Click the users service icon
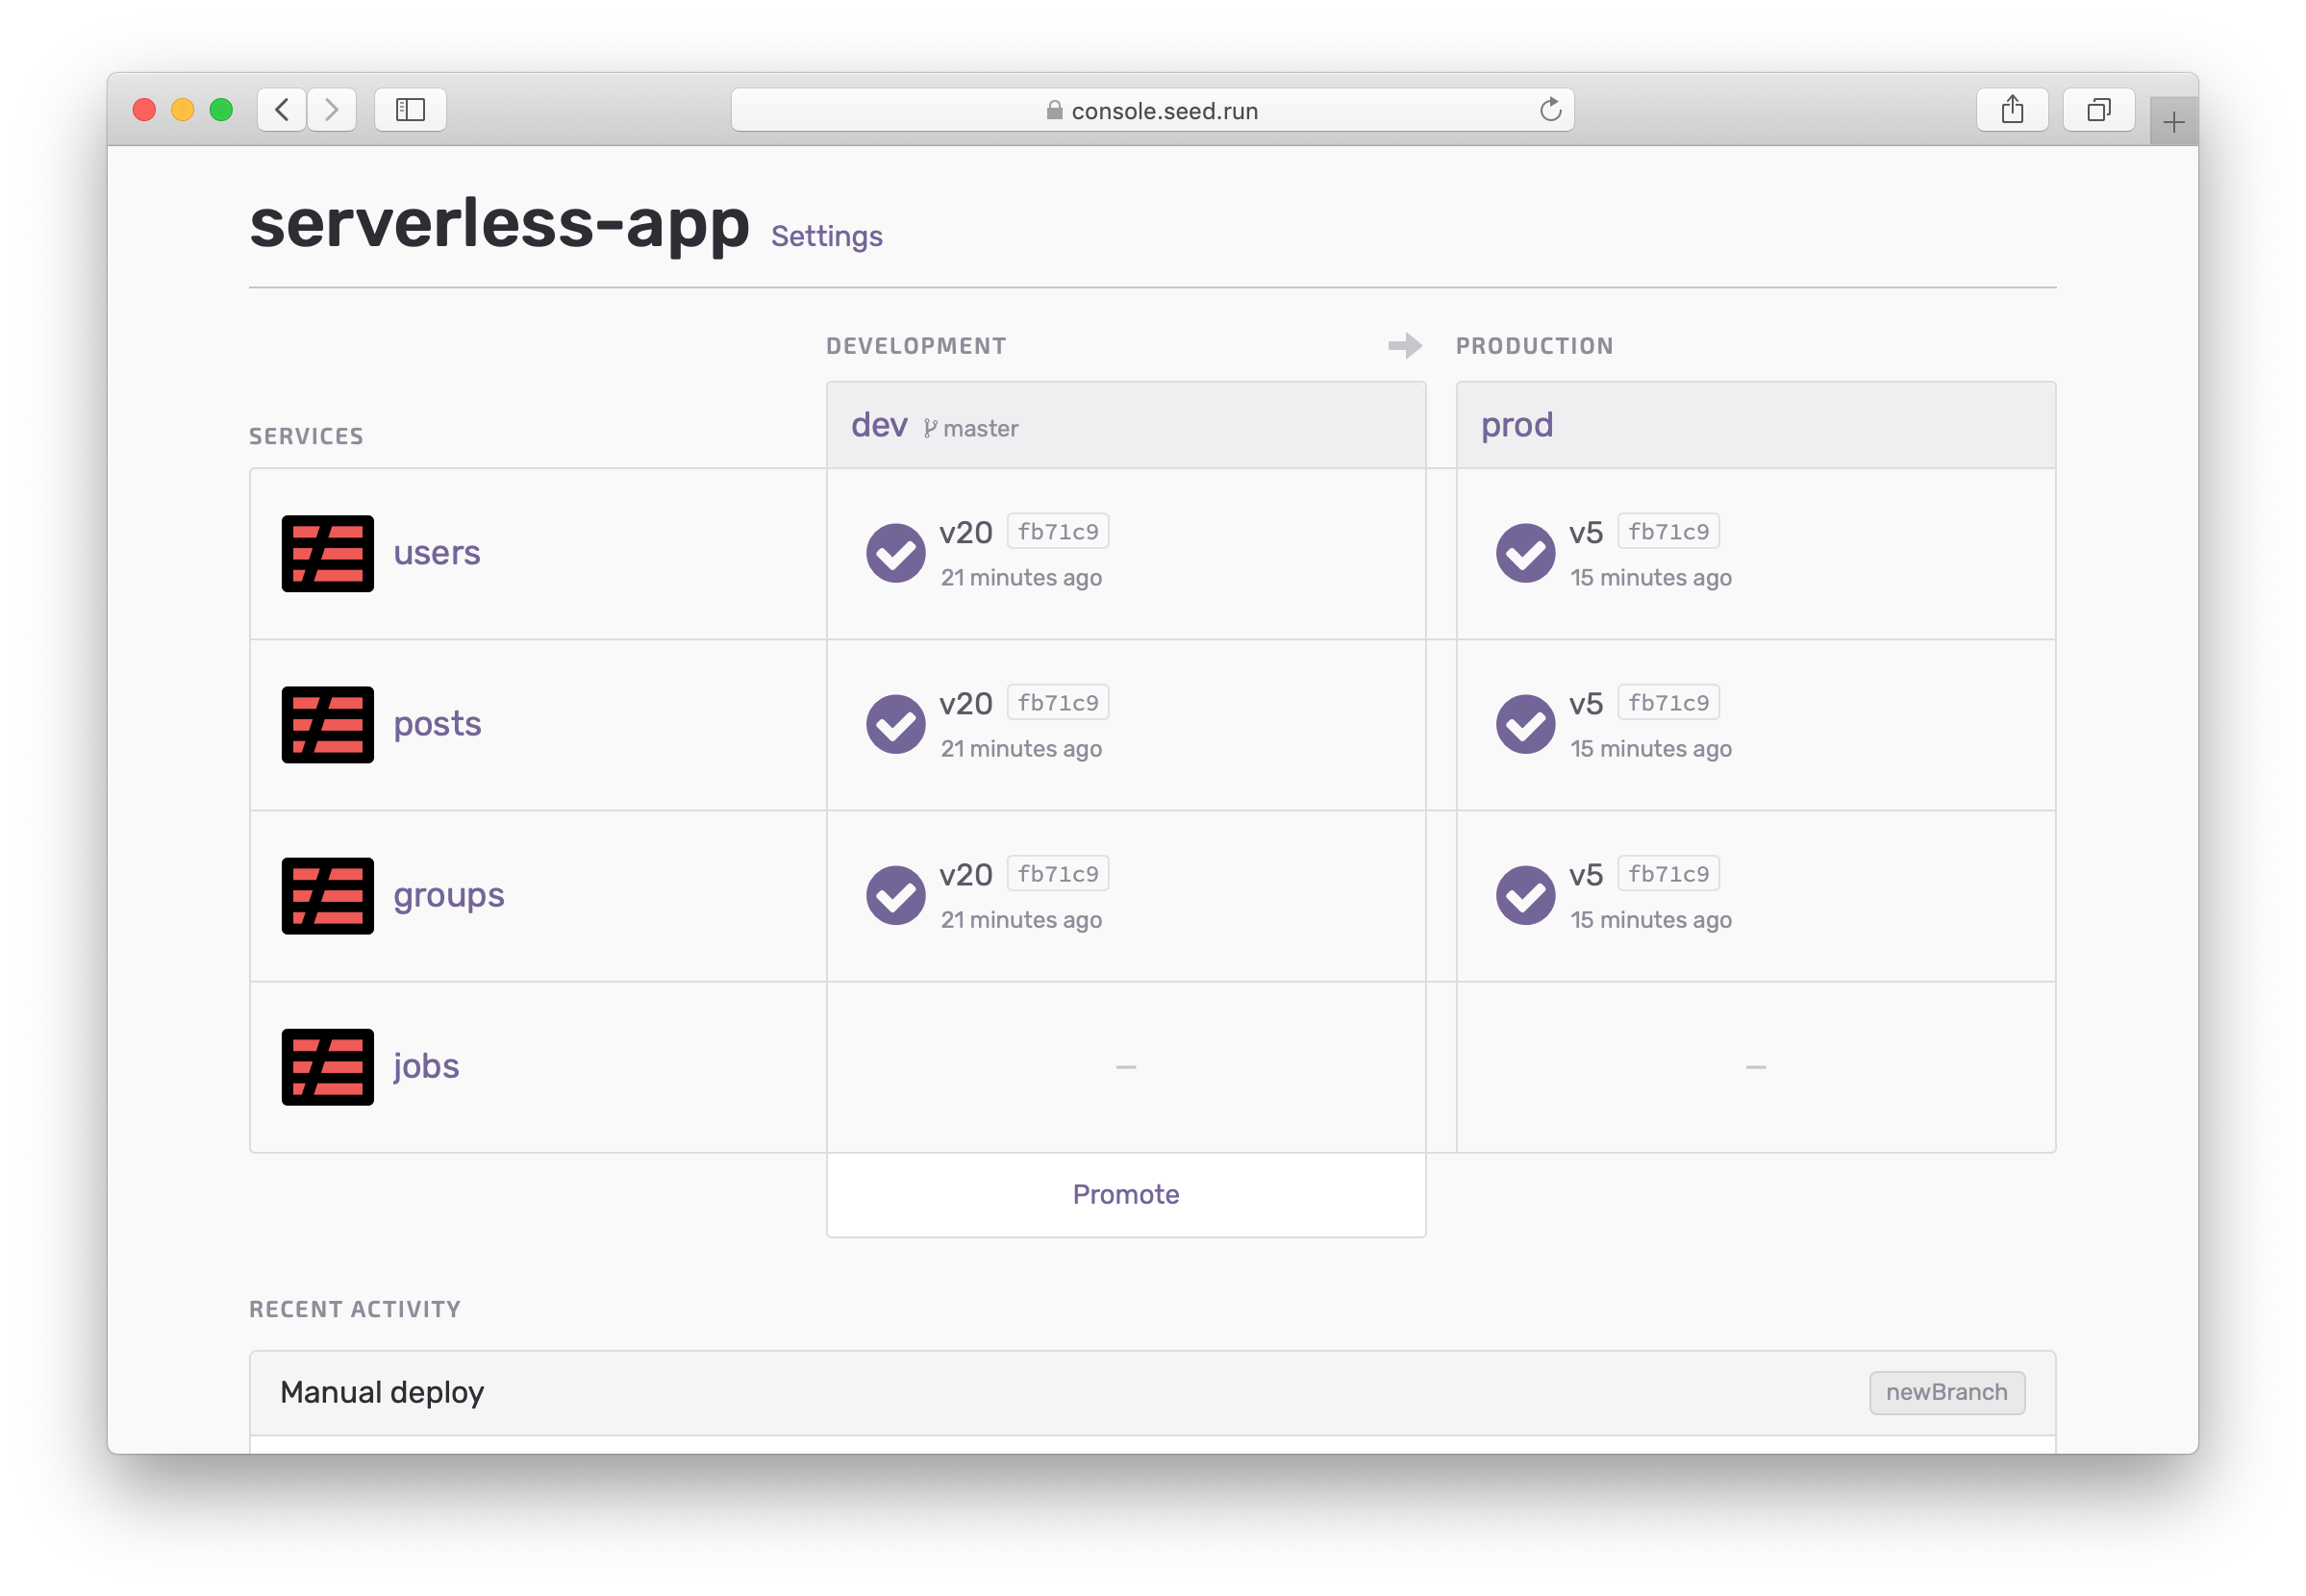The height and width of the screenshot is (1596, 2306). [x=327, y=553]
